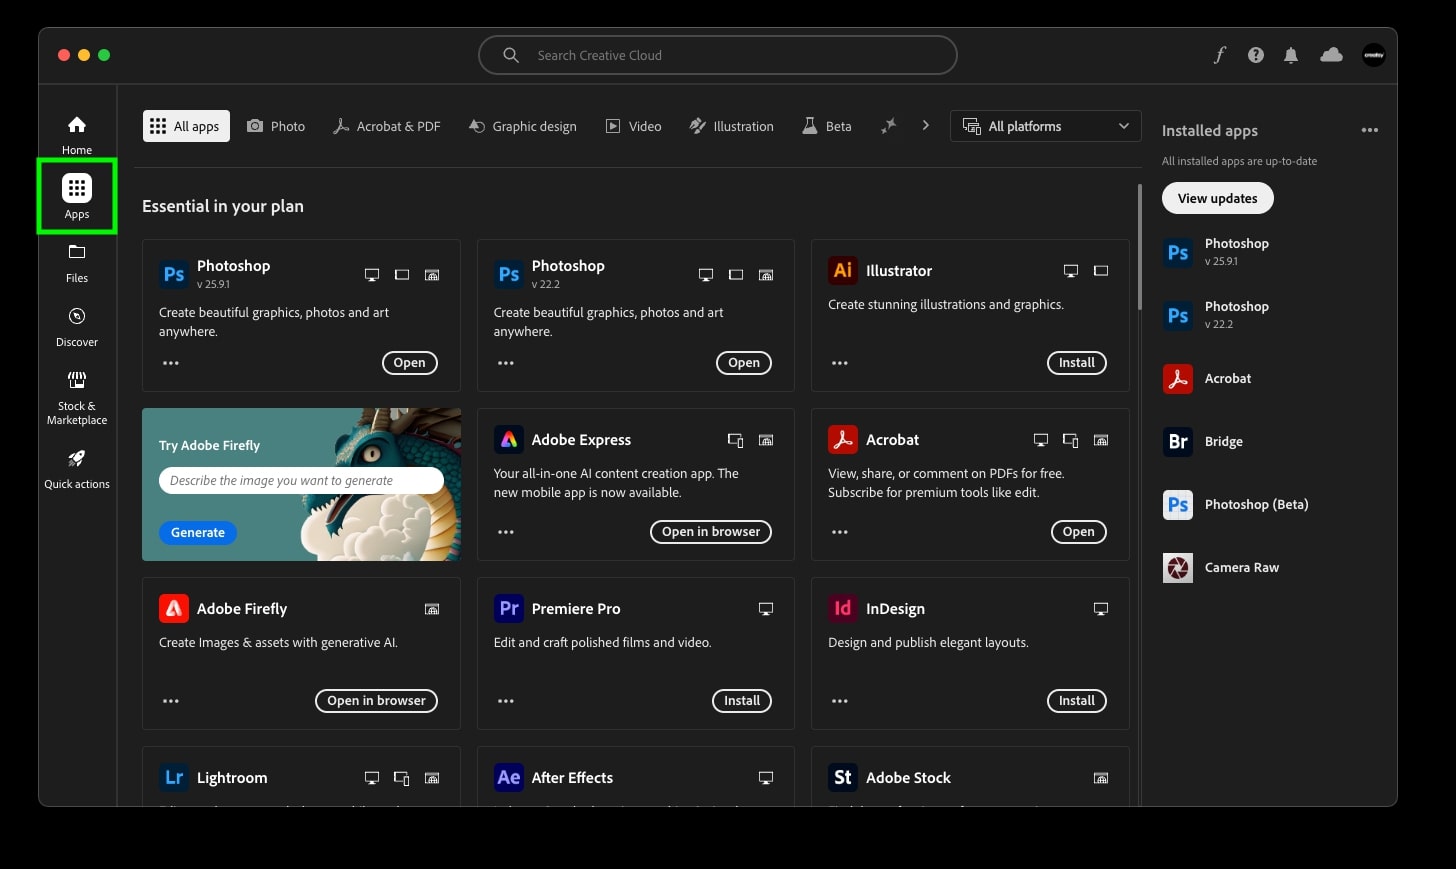Click the notifications bell icon
The width and height of the screenshot is (1456, 869).
coord(1290,55)
